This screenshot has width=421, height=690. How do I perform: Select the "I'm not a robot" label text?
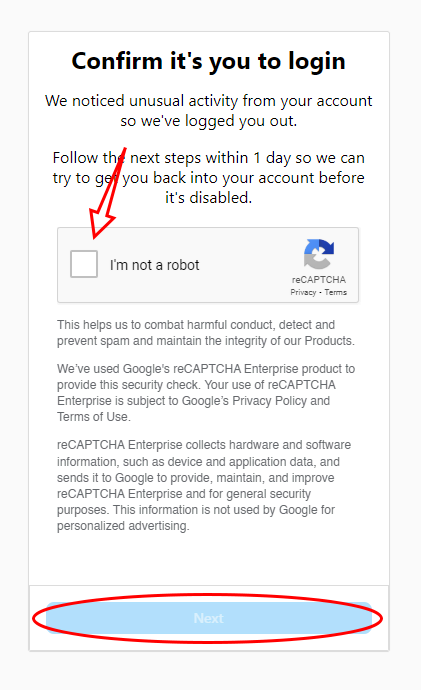click(x=154, y=265)
